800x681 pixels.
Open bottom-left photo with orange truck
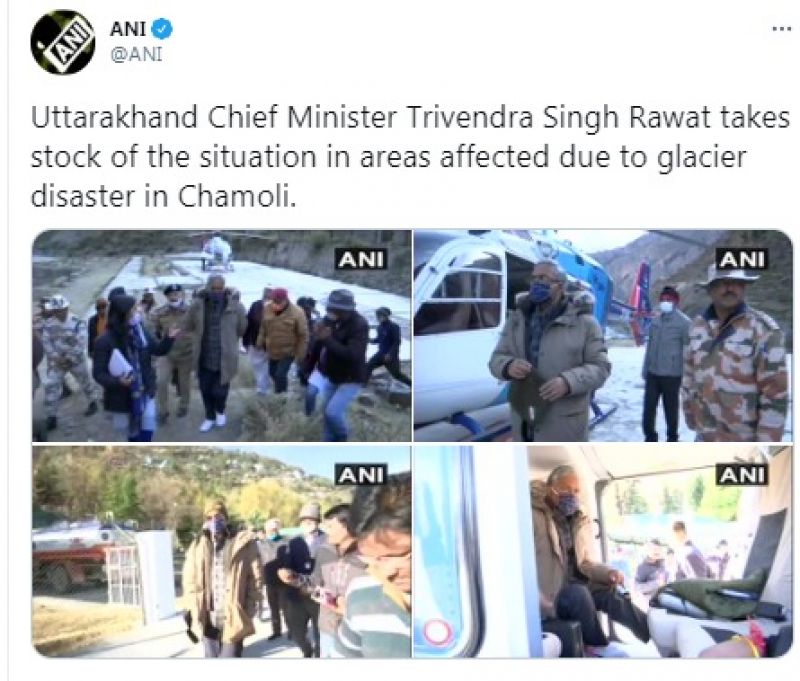pos(221,552)
